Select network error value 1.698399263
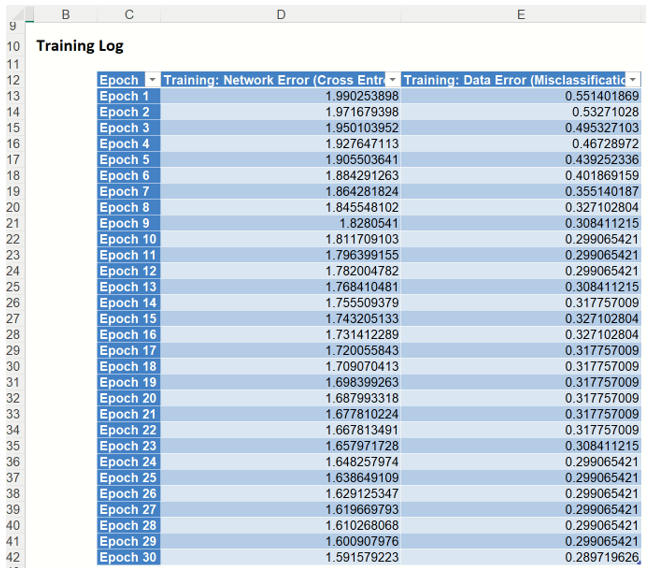The width and height of the screenshot is (649, 568). pyautogui.click(x=281, y=382)
